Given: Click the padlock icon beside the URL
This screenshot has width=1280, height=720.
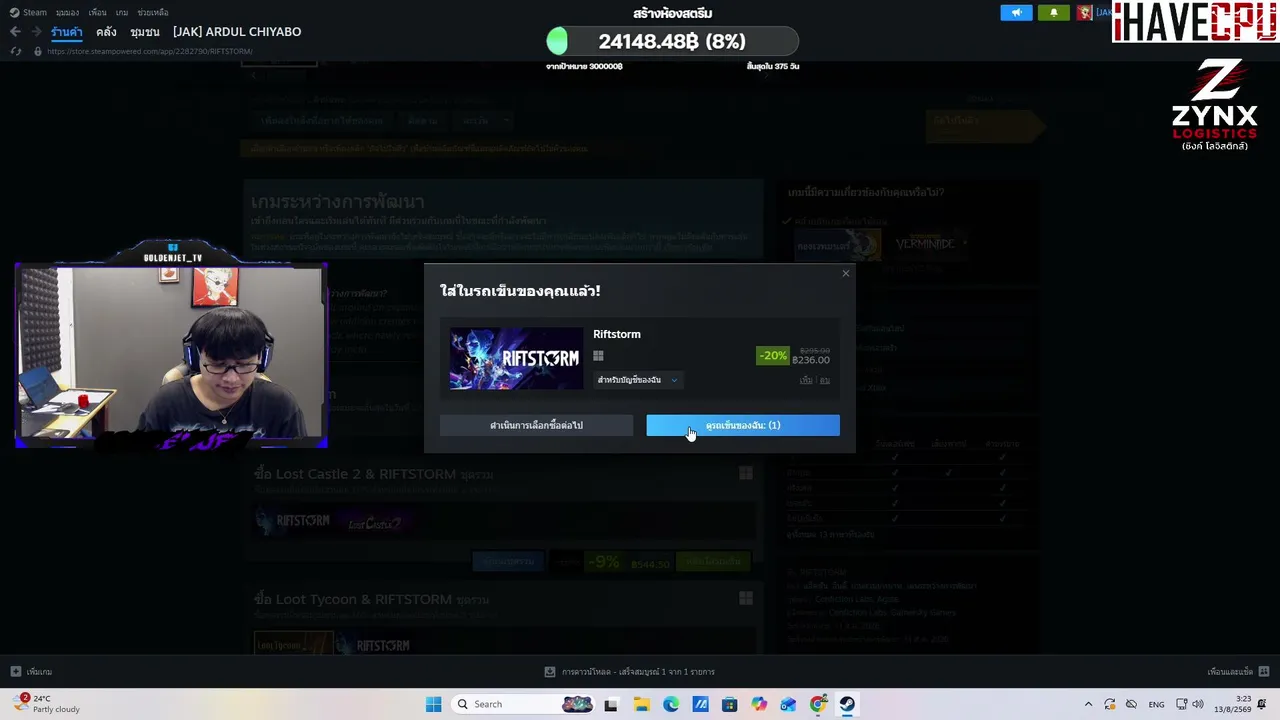Looking at the screenshot, I should tap(38, 51).
